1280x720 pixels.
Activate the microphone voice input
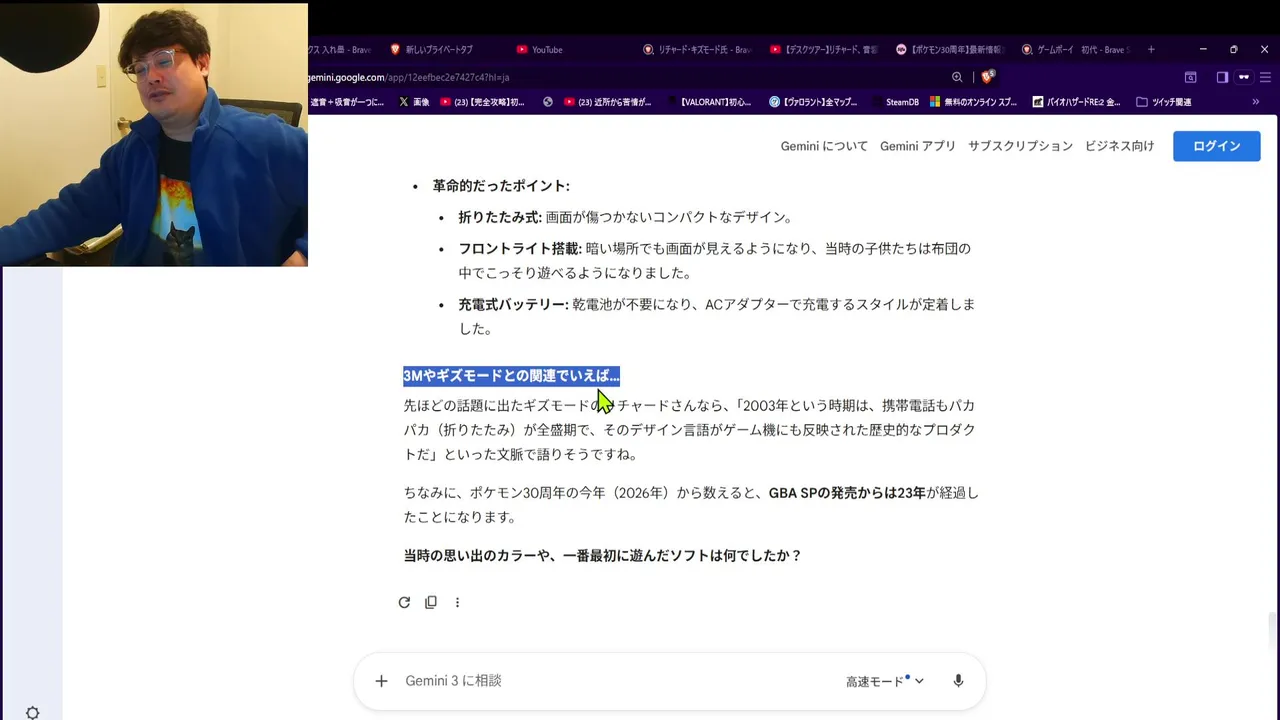pos(958,681)
